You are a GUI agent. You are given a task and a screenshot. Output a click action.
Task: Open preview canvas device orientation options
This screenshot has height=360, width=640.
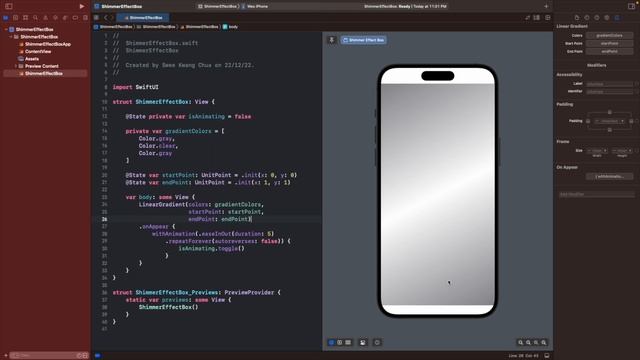377,342
